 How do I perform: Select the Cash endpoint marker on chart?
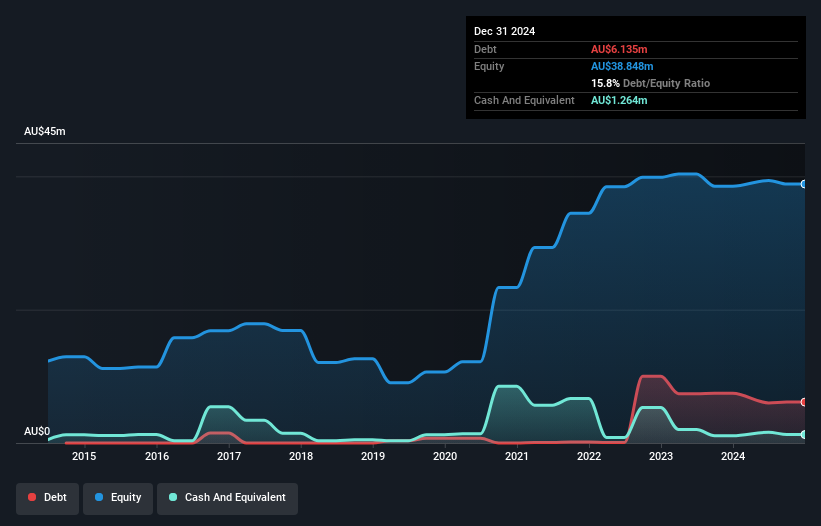point(803,435)
